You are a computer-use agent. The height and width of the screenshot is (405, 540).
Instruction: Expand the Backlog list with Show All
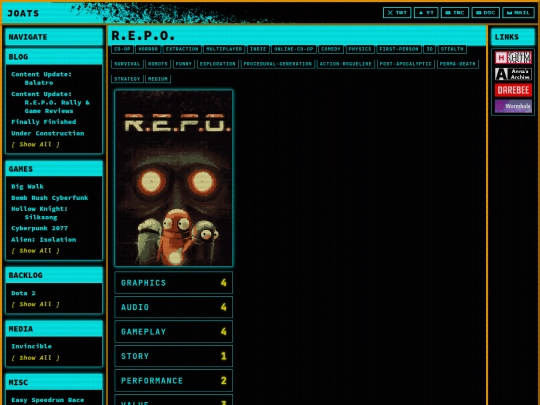(x=35, y=304)
